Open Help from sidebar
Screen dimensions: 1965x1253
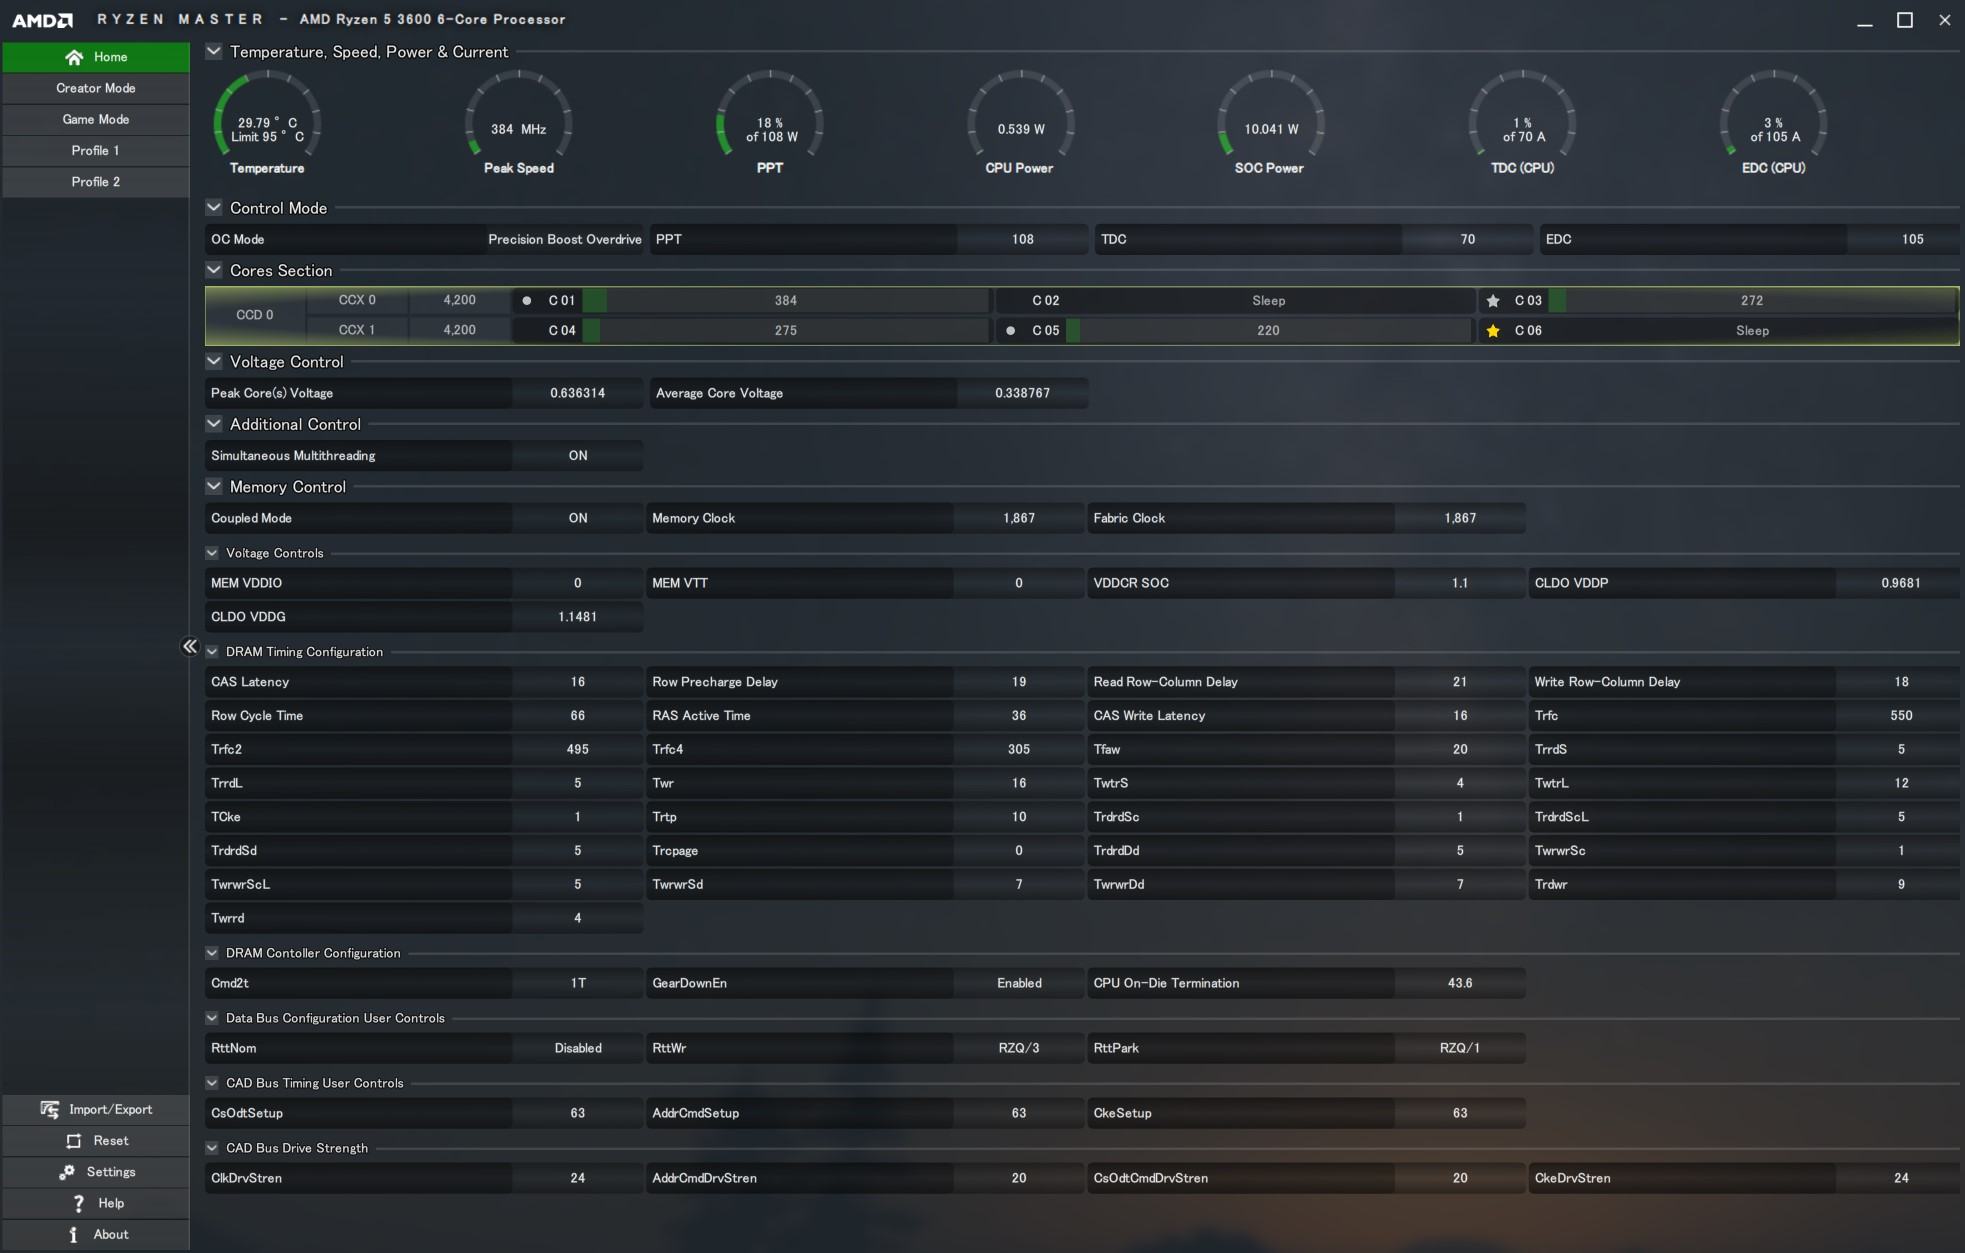coord(96,1203)
